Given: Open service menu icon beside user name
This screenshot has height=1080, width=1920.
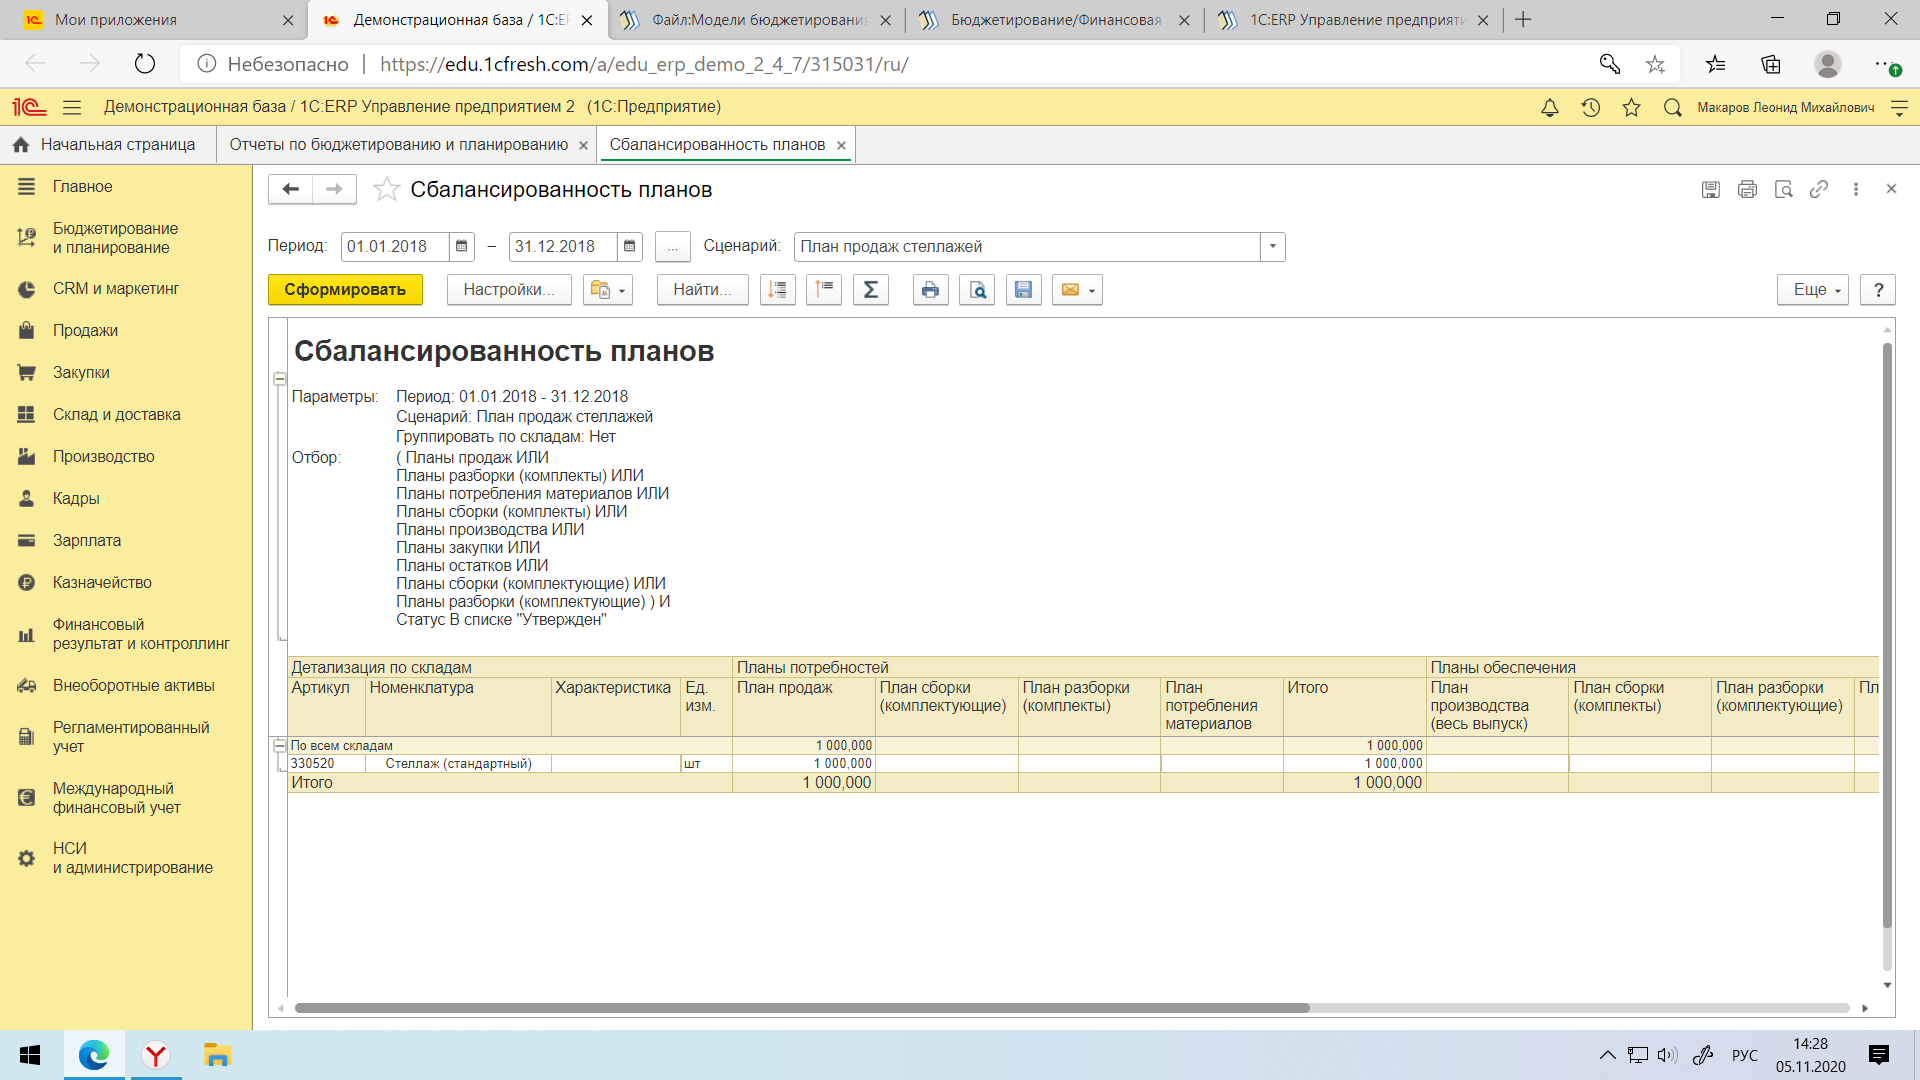Looking at the screenshot, I should [1900, 108].
